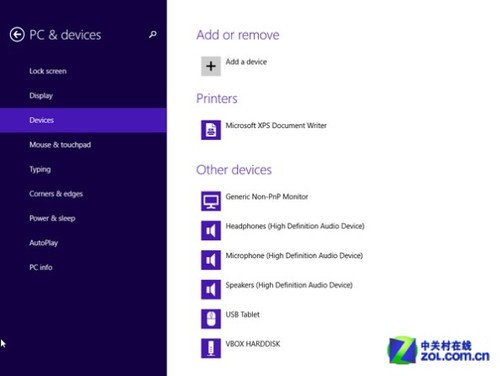Select the USB Tablet mouse icon

coord(211,319)
